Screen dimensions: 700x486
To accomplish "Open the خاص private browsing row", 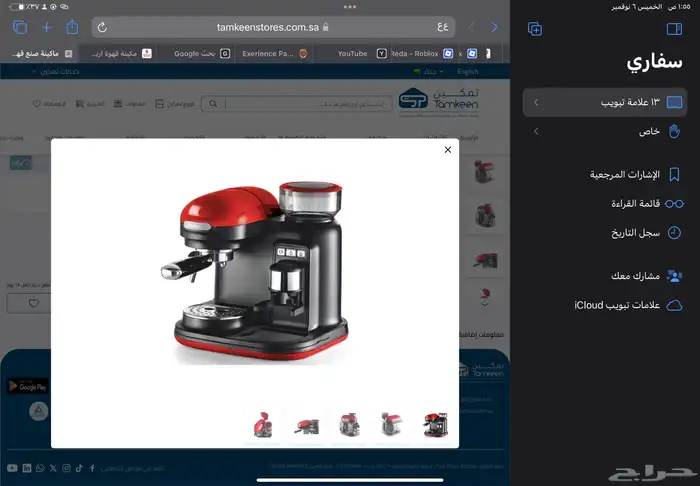I will [605, 131].
